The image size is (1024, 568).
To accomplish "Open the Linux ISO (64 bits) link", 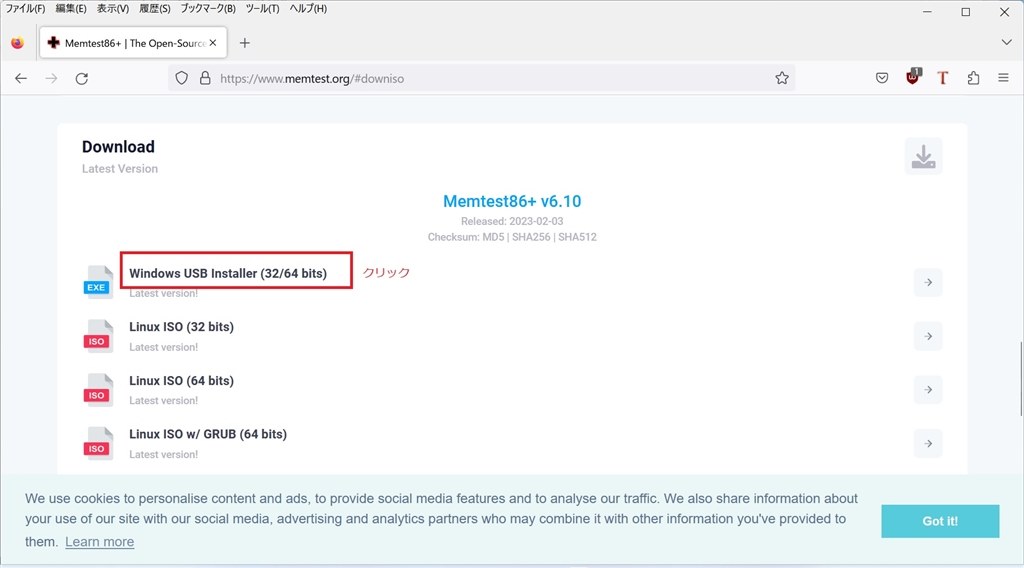I will click(x=182, y=381).
